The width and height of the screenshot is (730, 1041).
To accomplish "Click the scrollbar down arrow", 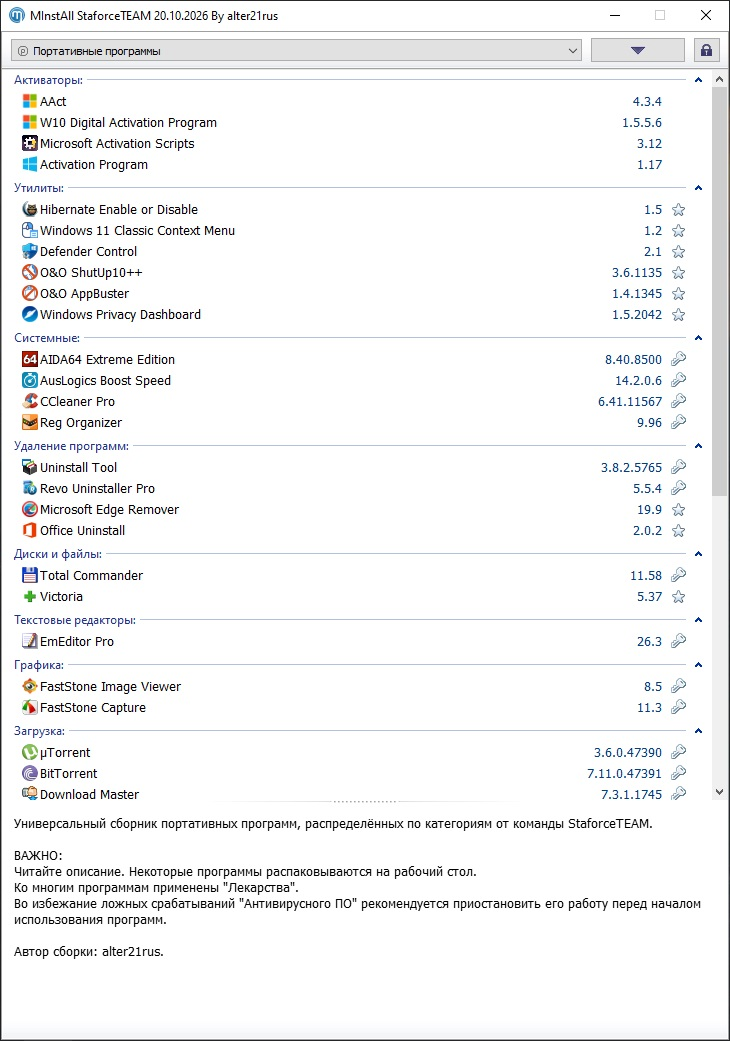I will [x=720, y=791].
